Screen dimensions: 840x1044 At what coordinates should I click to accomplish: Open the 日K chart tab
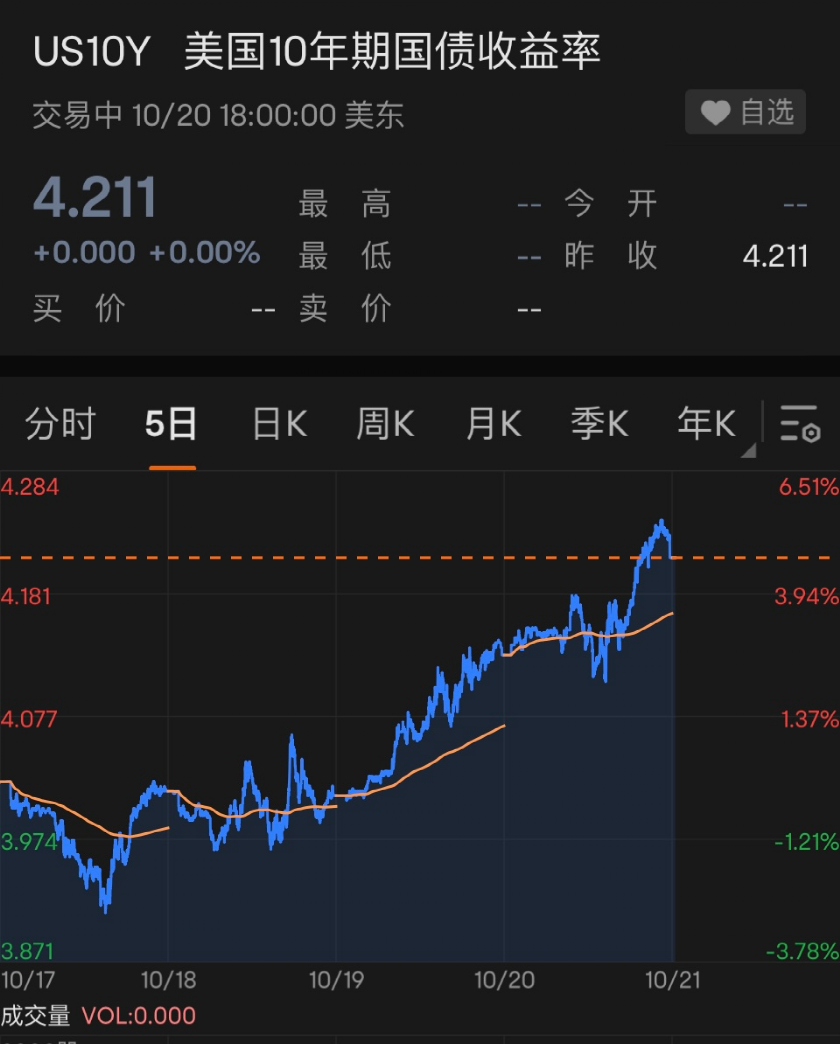click(x=279, y=425)
